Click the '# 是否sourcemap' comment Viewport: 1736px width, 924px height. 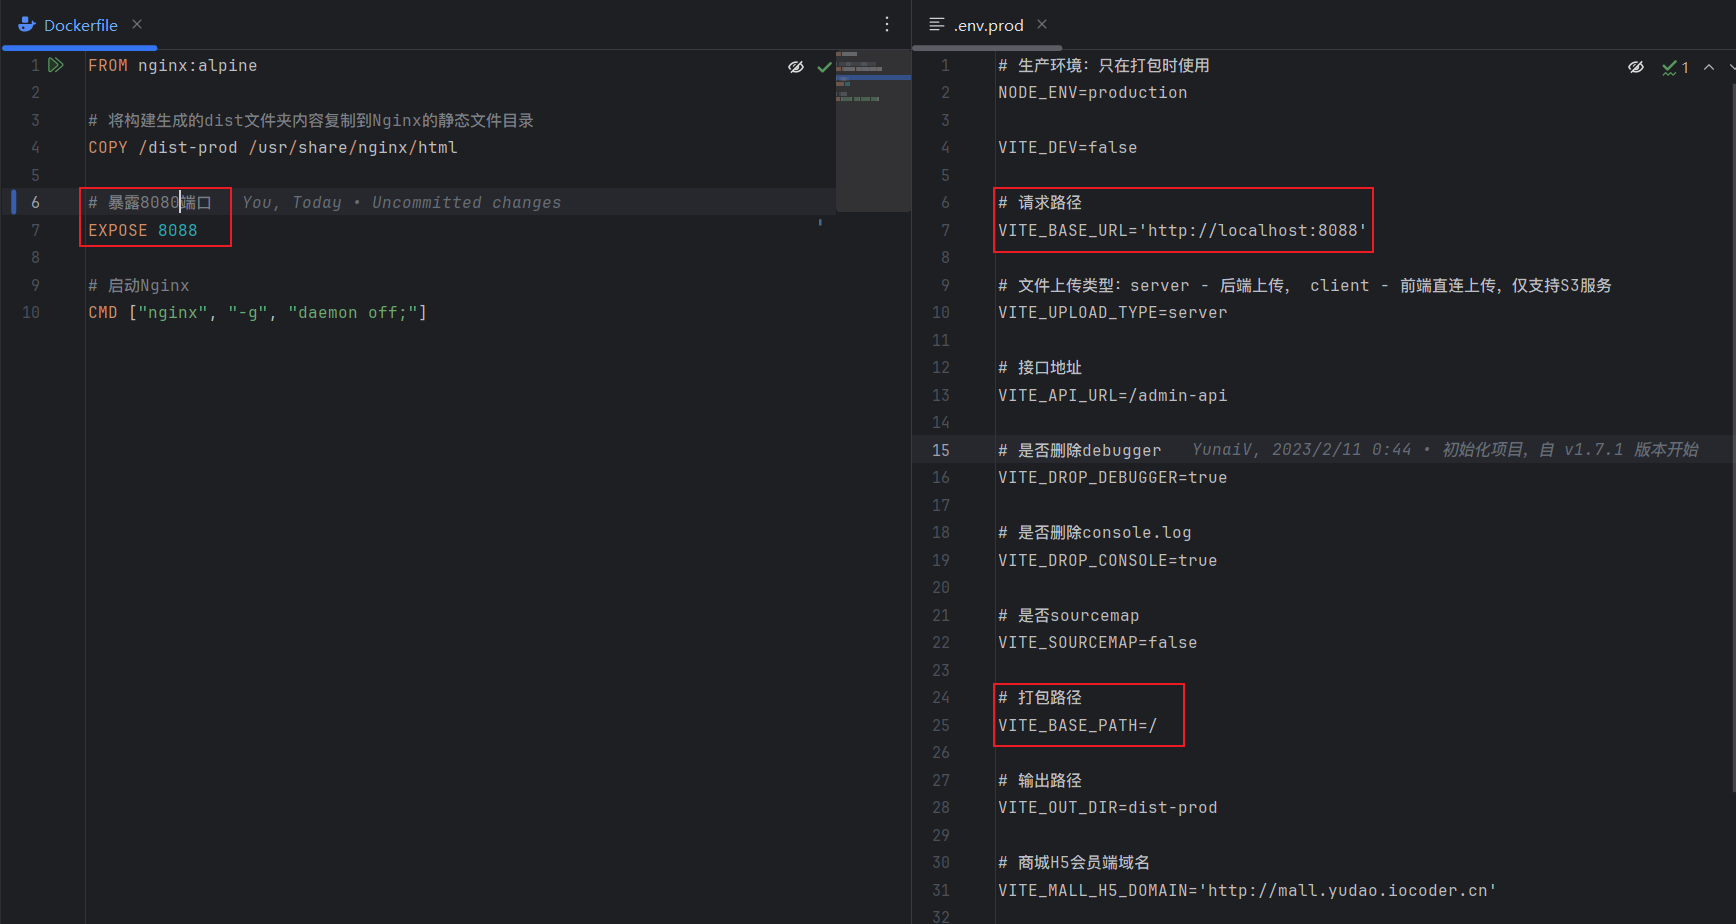click(1068, 615)
